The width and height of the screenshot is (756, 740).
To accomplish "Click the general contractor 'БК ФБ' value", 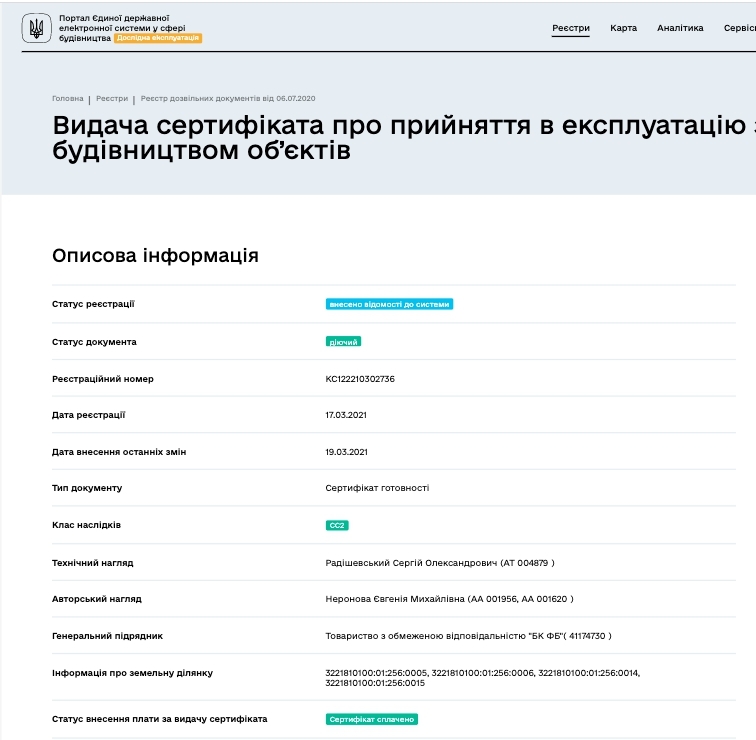I will coord(469,636).
